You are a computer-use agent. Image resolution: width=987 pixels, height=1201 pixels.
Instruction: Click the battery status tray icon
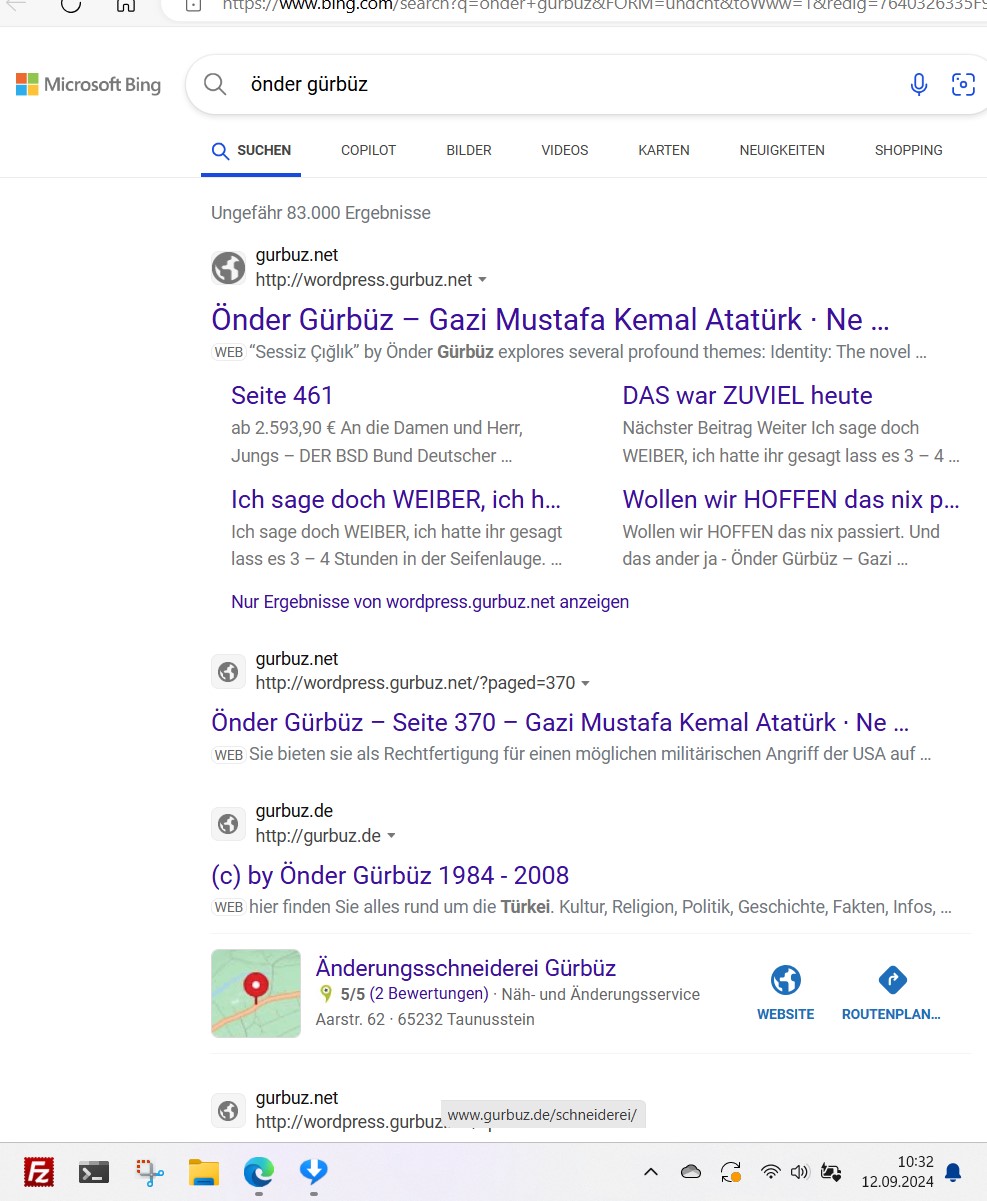(x=831, y=1172)
